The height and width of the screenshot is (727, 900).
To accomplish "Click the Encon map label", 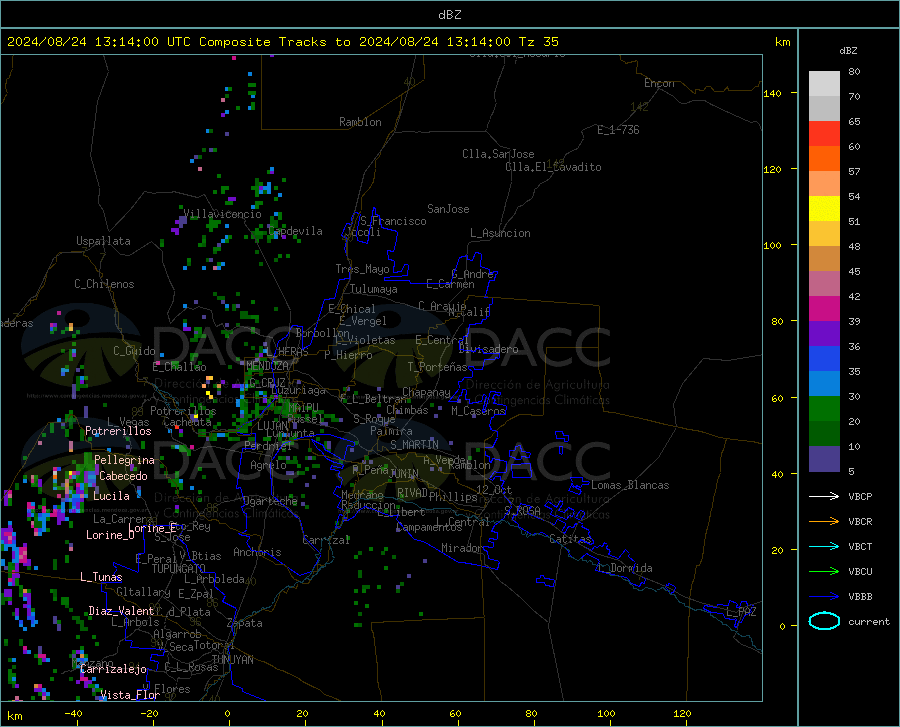I will (x=659, y=83).
